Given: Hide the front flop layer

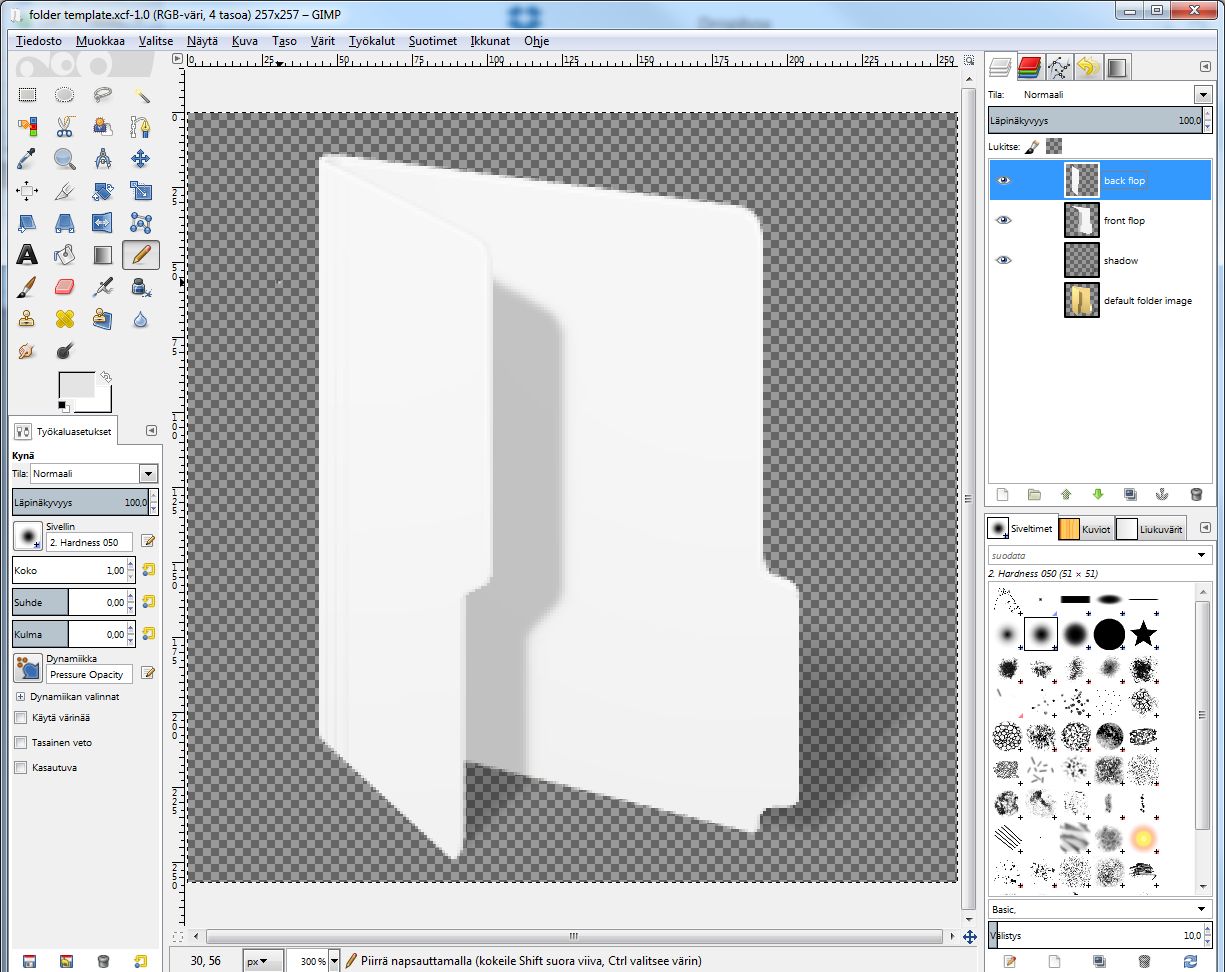Looking at the screenshot, I should tap(1003, 220).
